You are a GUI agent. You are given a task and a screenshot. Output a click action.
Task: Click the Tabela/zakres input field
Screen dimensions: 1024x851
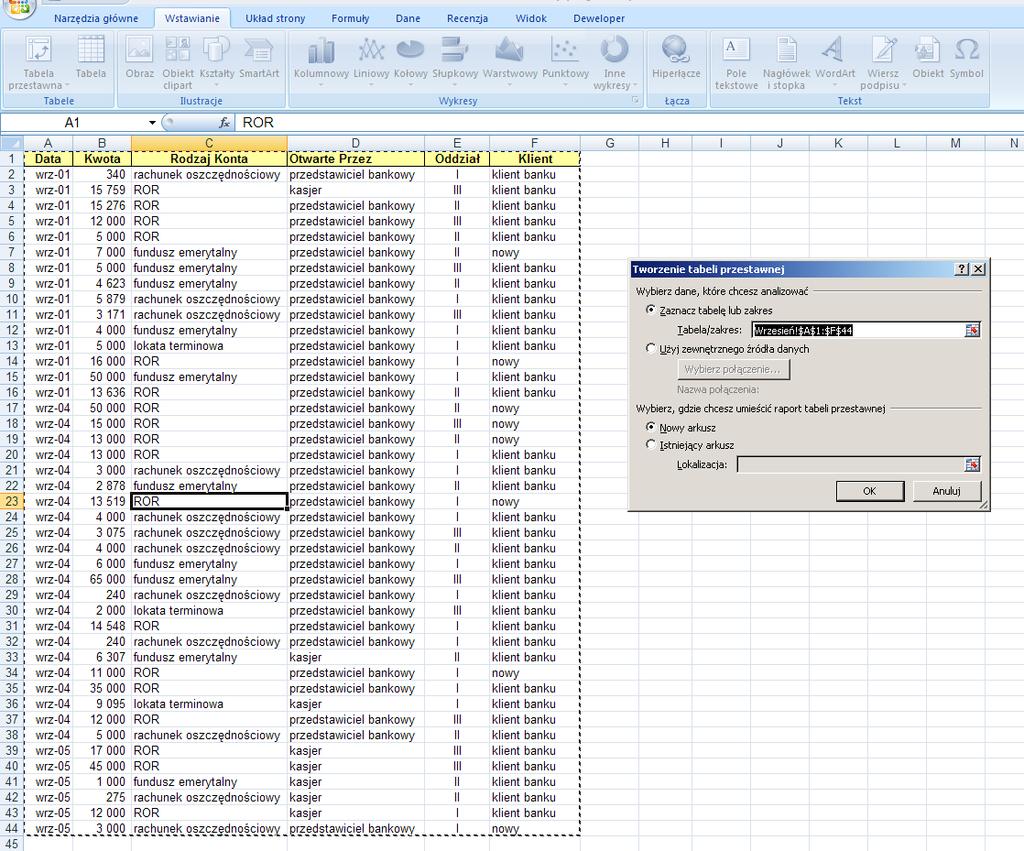pos(857,330)
